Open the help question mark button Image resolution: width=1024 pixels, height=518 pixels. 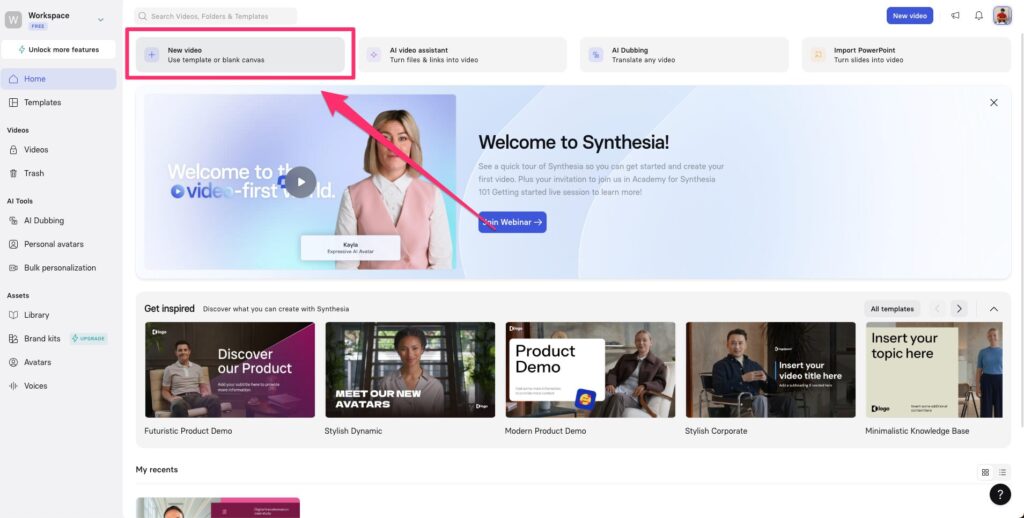point(1000,494)
